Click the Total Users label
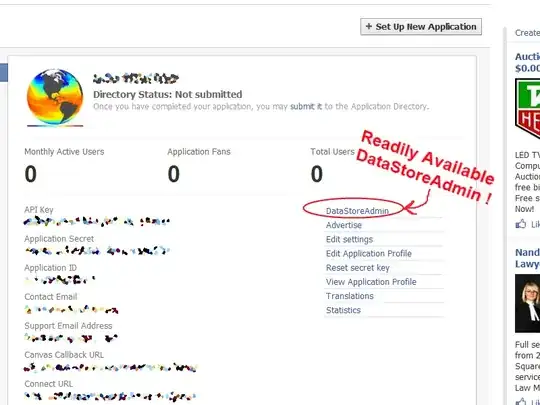The width and height of the screenshot is (540, 405). click(x=332, y=152)
